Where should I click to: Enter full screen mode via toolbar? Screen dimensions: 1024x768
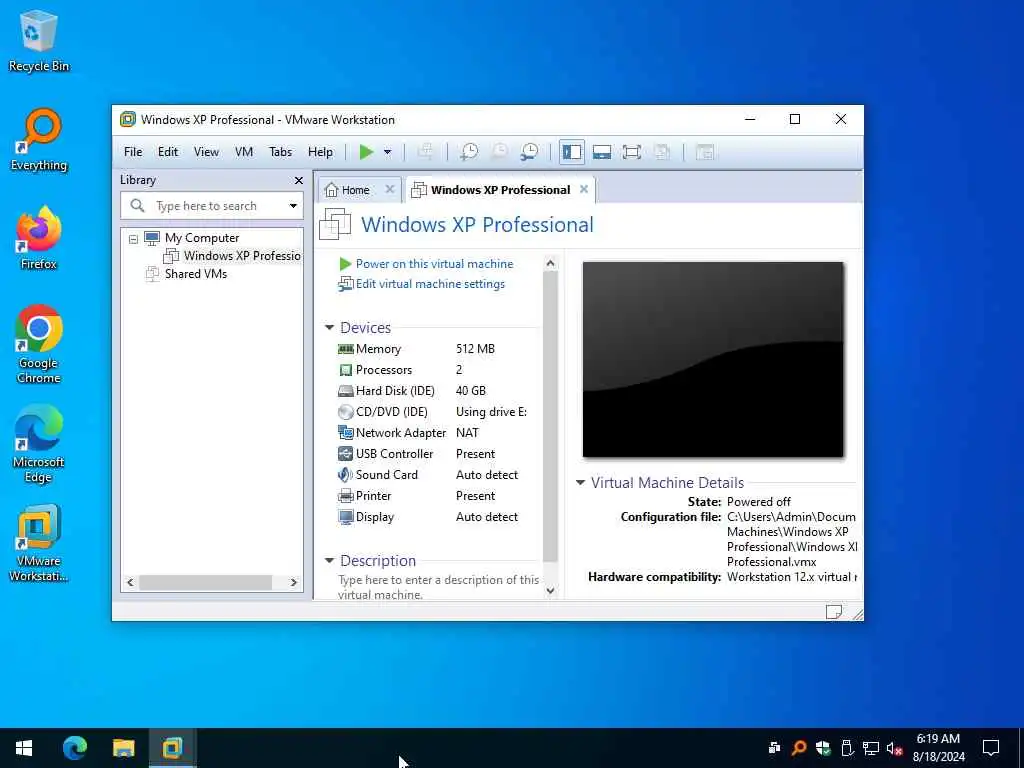pos(632,152)
